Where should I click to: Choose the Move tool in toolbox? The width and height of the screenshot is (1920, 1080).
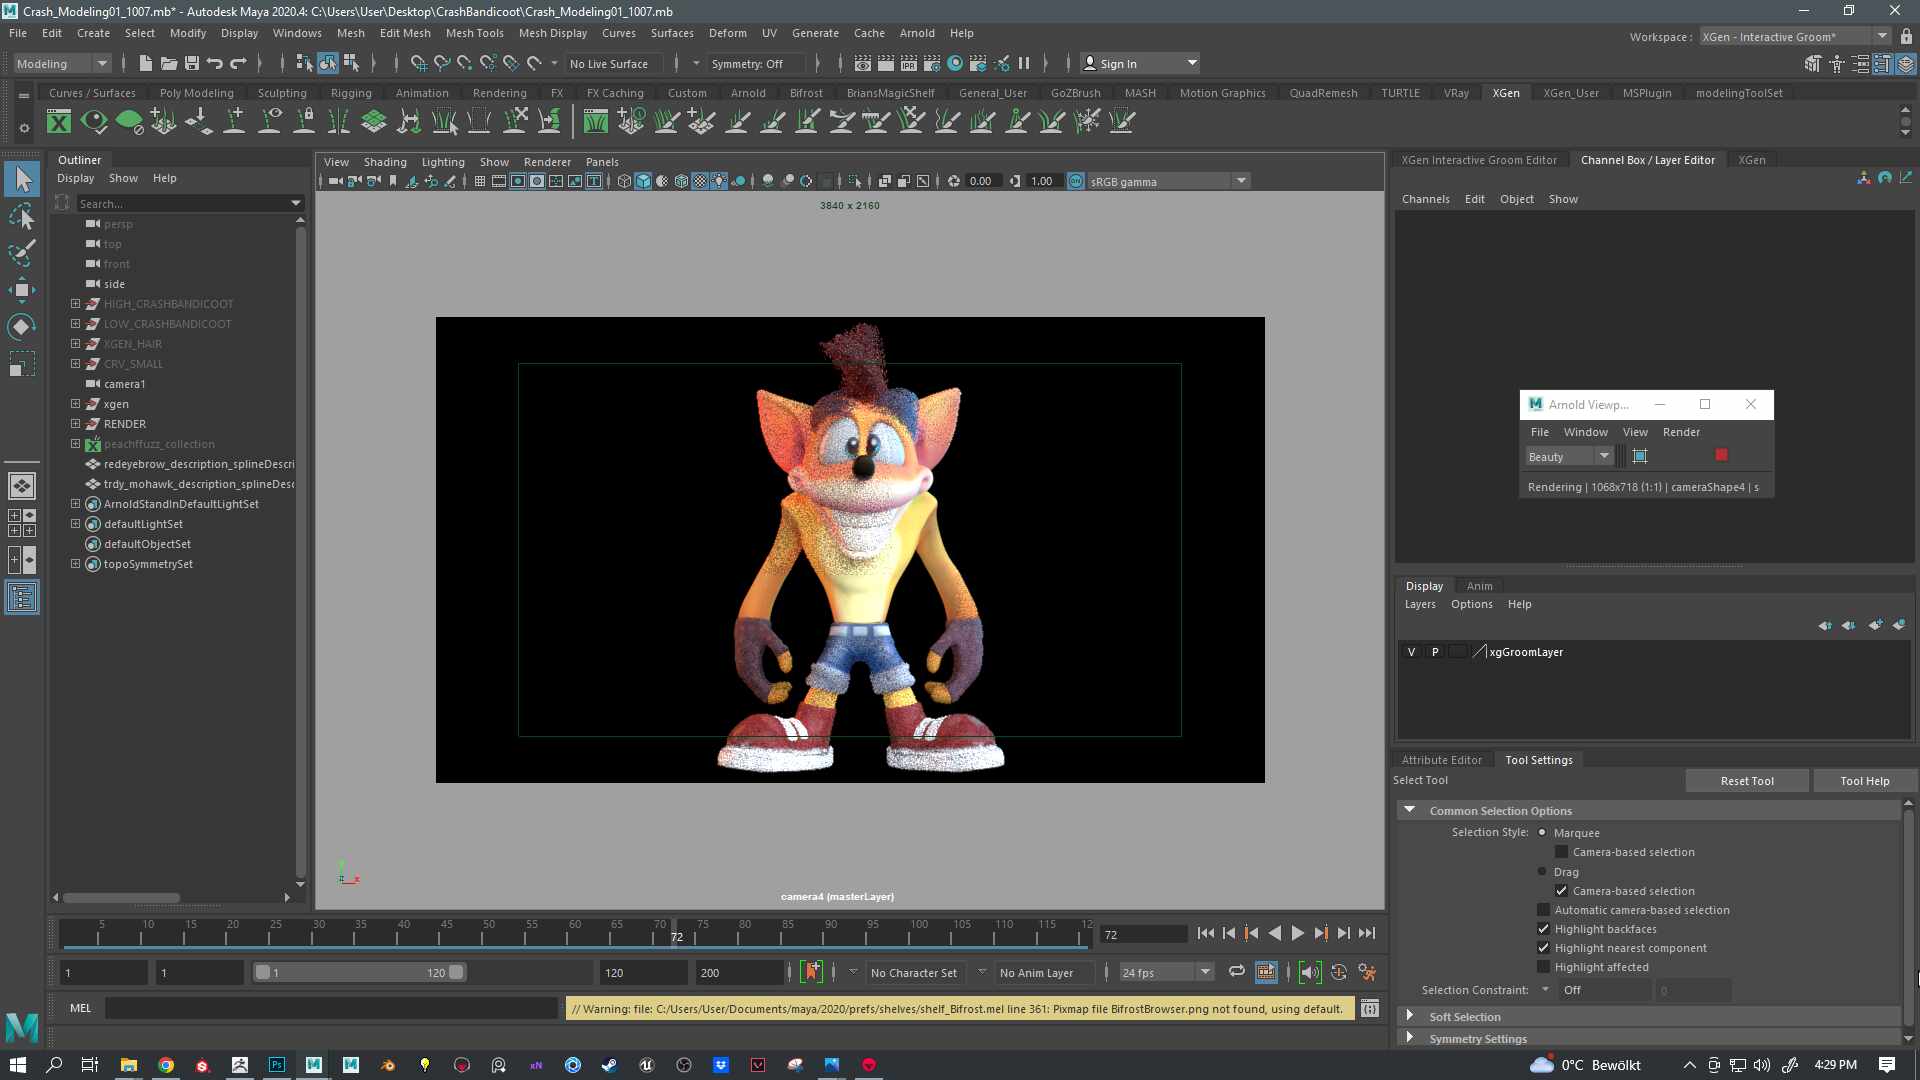(x=22, y=290)
